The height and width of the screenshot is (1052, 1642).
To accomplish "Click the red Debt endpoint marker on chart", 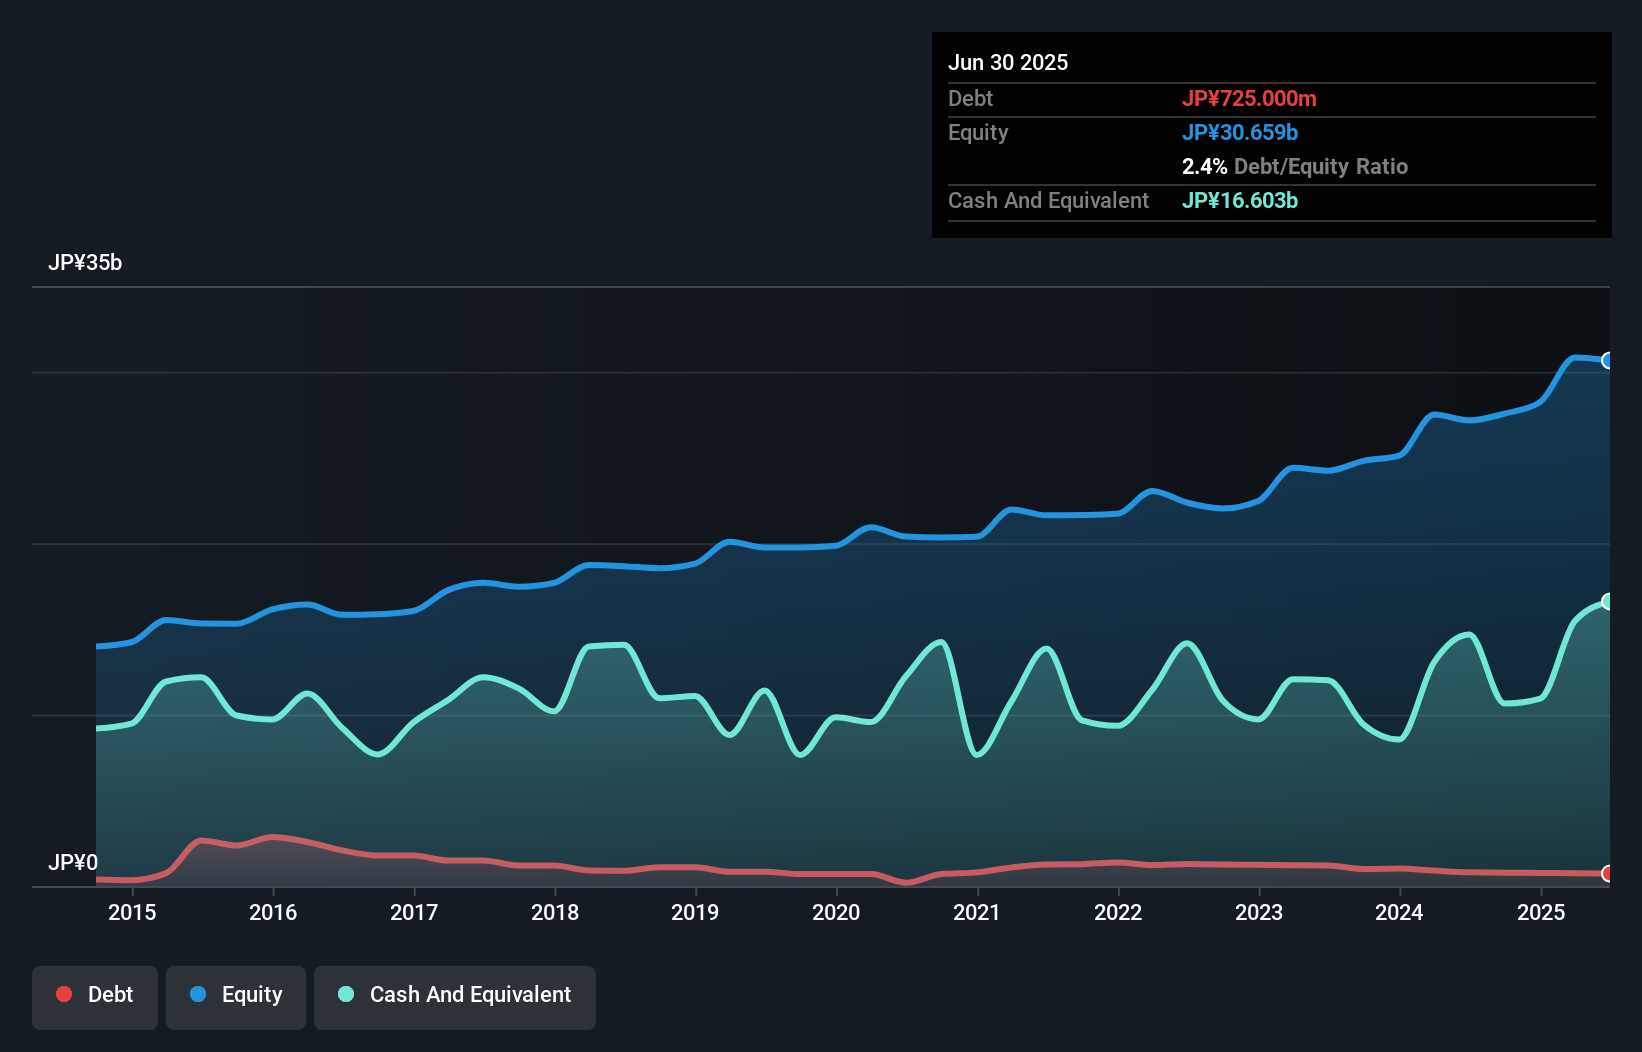I will coord(1608,874).
